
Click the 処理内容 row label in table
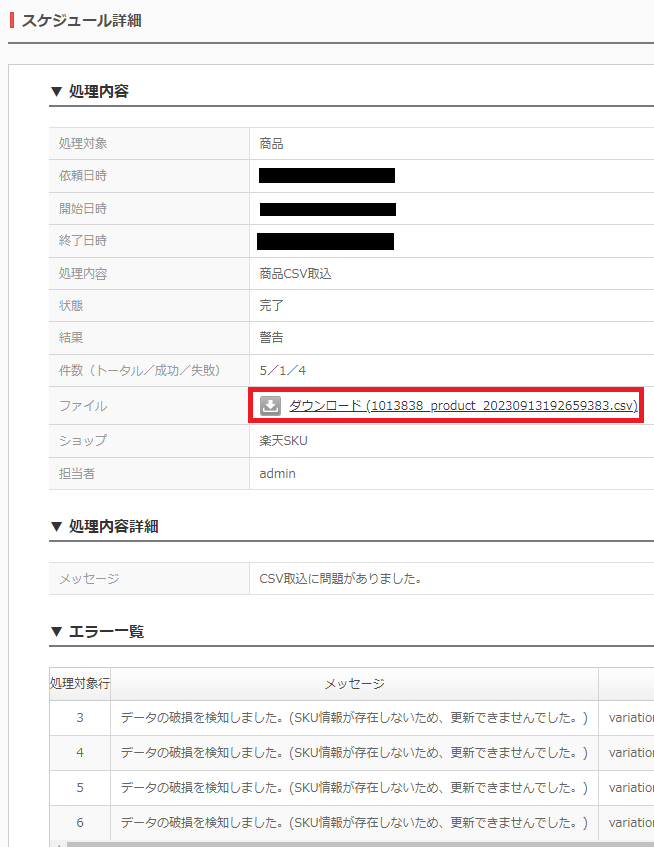(83, 274)
